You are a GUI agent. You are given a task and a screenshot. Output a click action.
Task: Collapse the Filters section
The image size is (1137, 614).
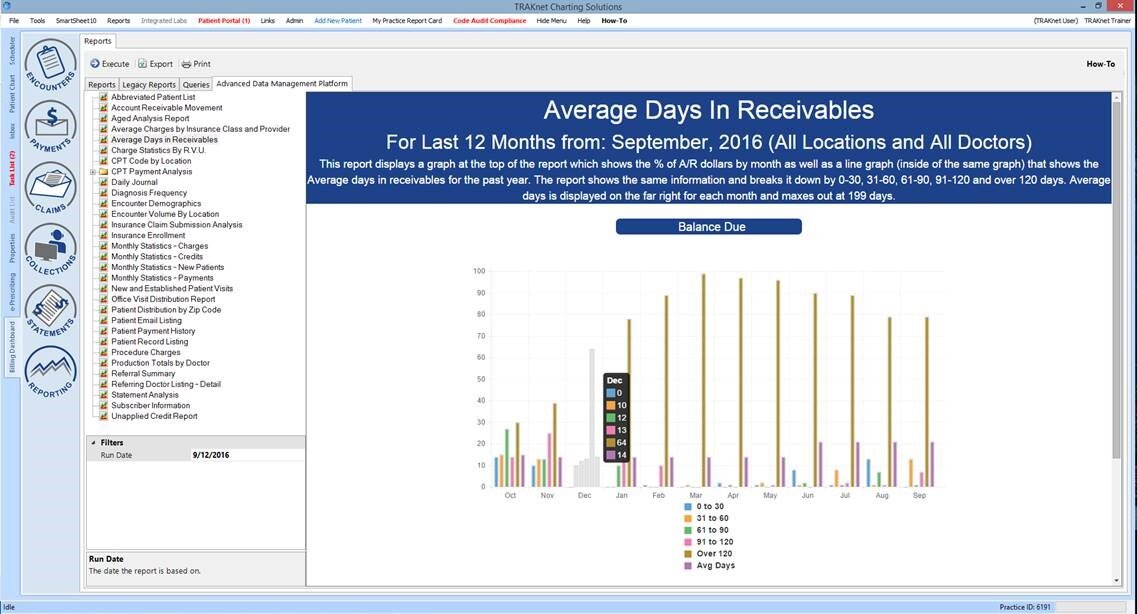[94, 442]
